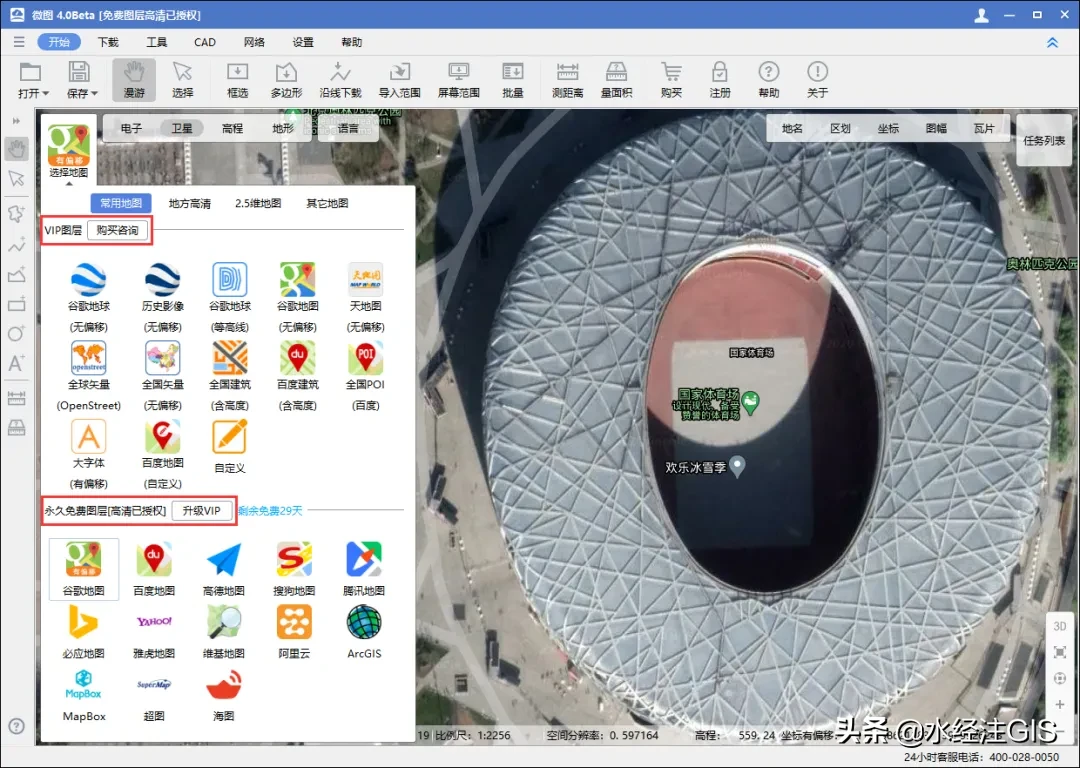This screenshot has width=1080, height=768.
Task: Choose the 沿线下载 along-line download tool
Action: 340,80
